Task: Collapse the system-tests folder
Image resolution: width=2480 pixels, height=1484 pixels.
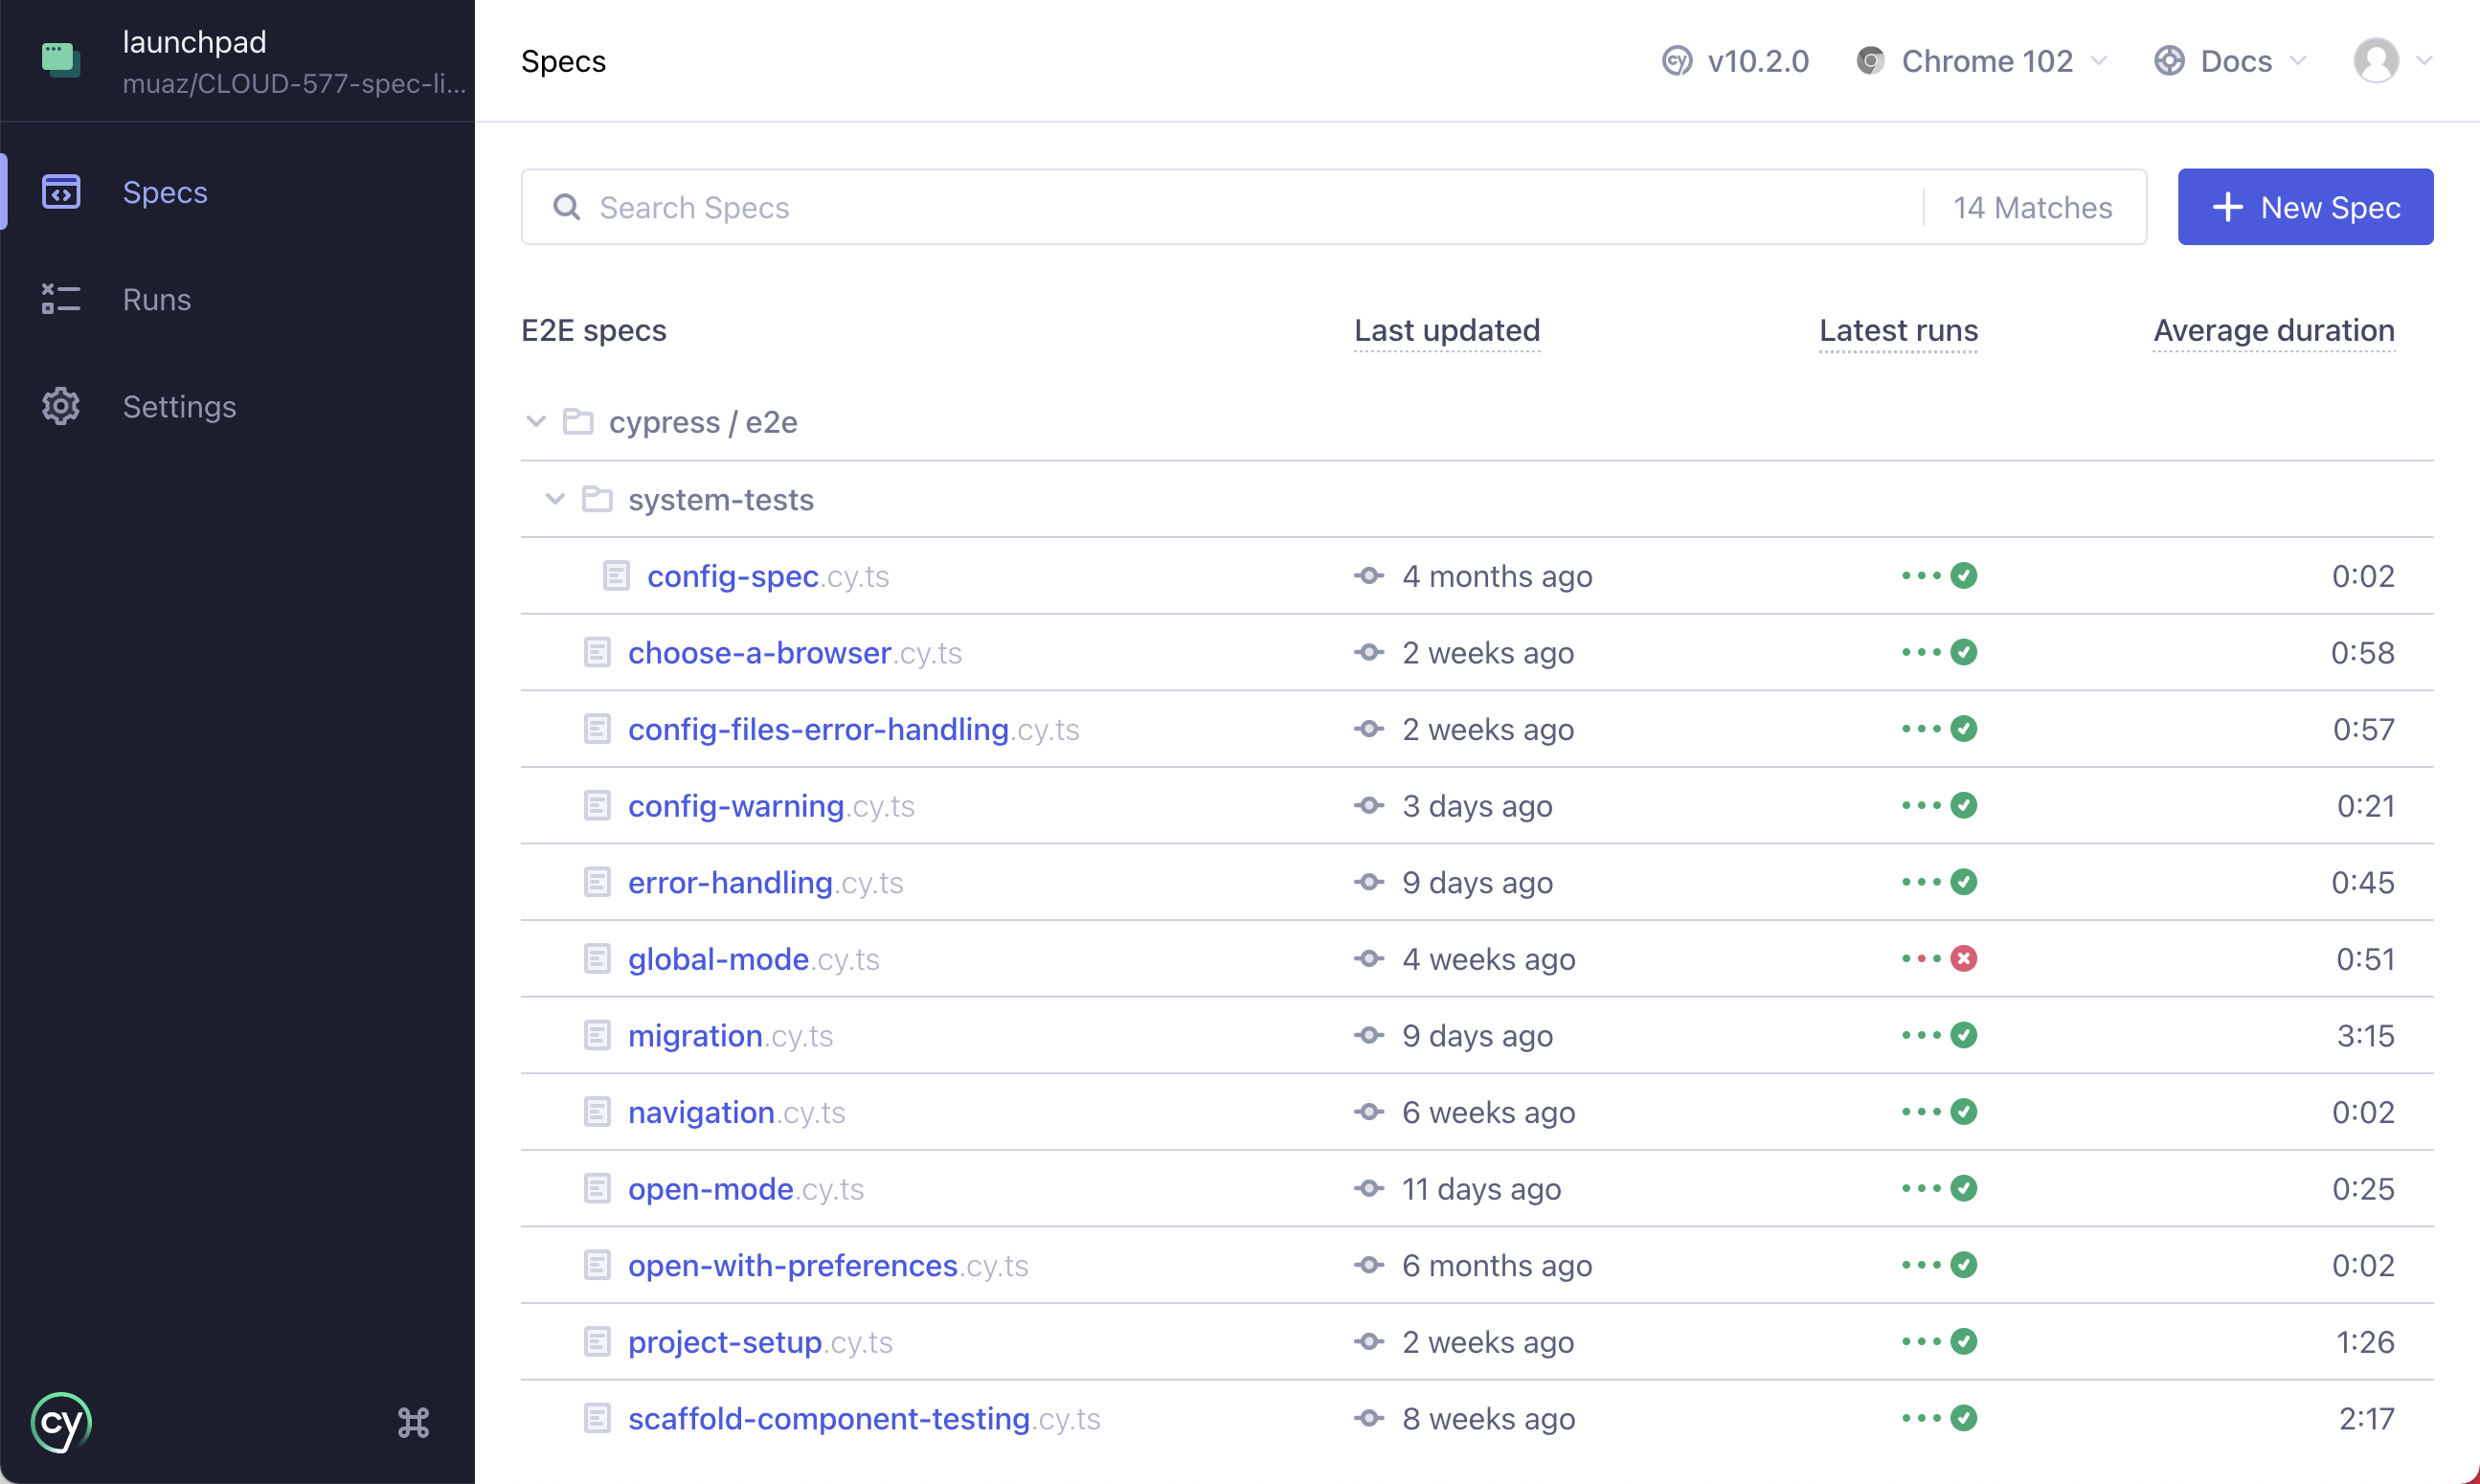Action: (555, 499)
